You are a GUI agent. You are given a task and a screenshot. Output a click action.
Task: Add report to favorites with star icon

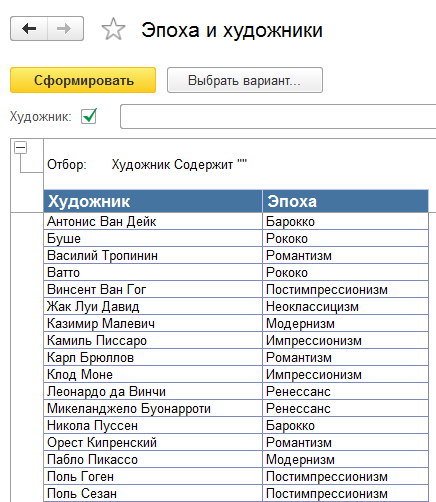point(113,29)
